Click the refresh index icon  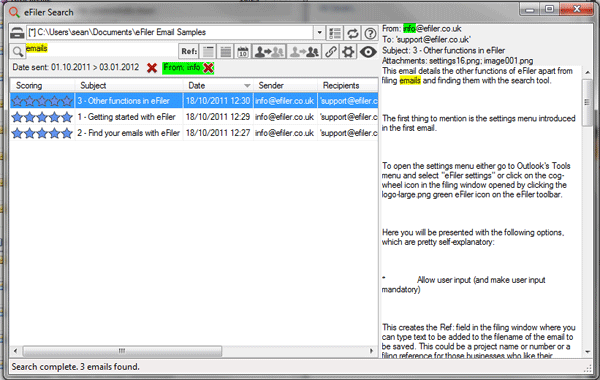(x=352, y=33)
